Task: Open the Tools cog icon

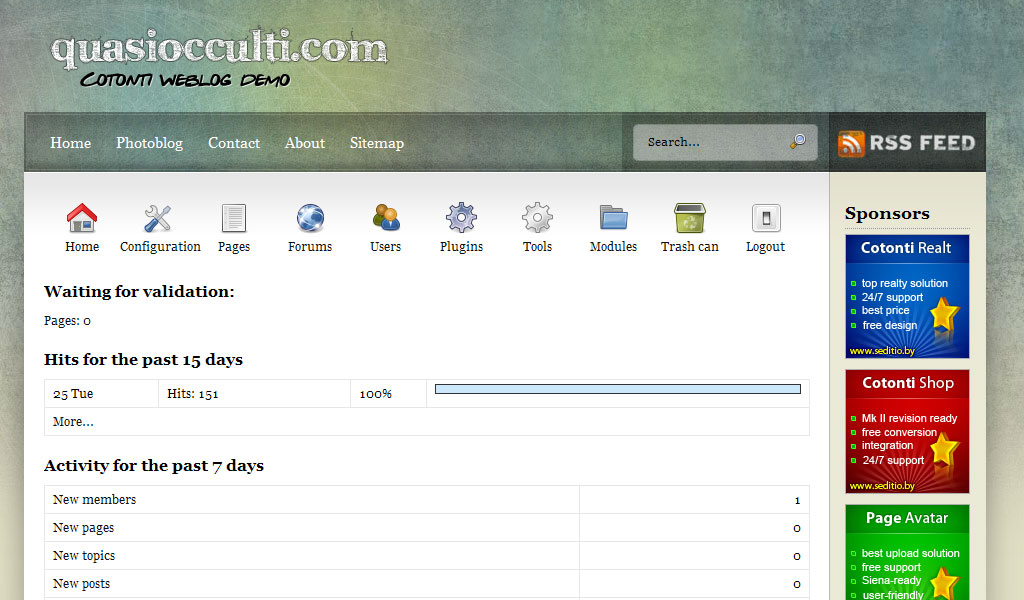Action: pyautogui.click(x=537, y=218)
